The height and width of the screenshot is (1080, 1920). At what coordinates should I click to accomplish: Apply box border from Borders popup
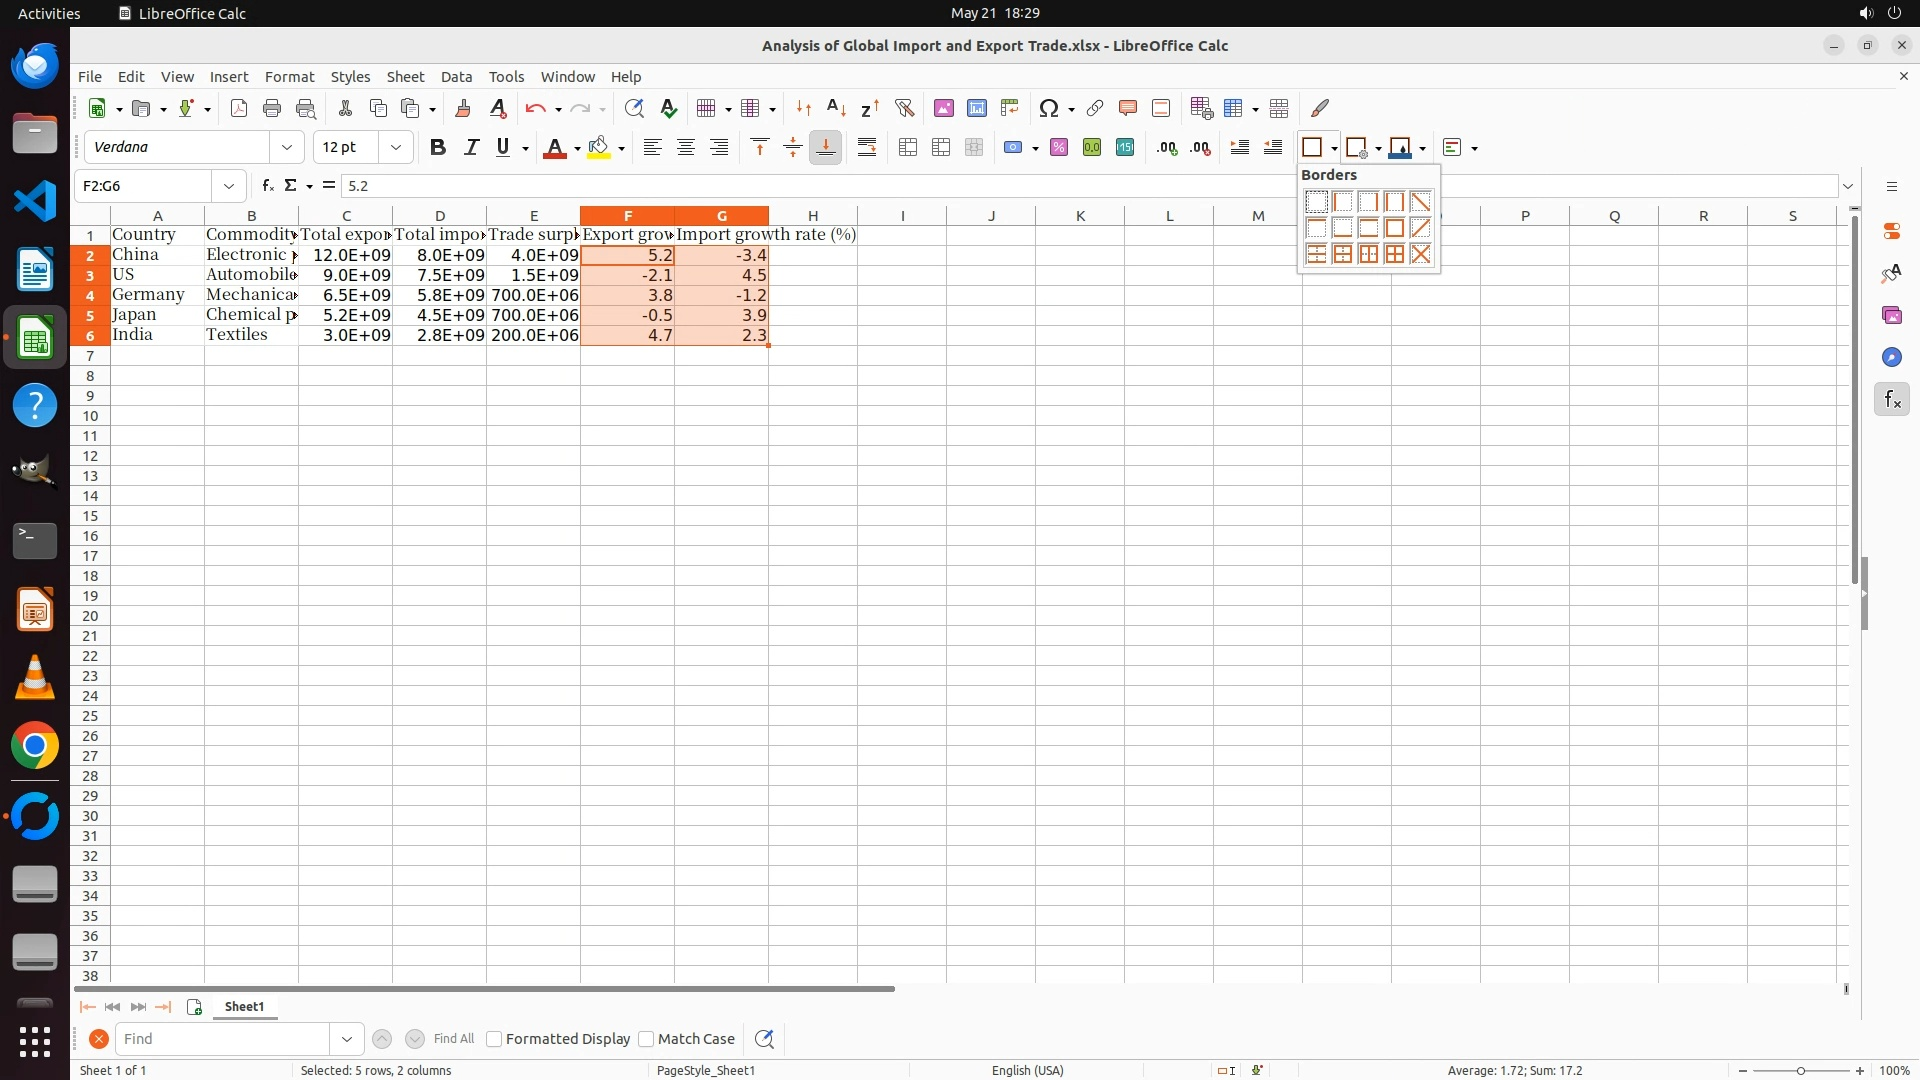[1394, 228]
